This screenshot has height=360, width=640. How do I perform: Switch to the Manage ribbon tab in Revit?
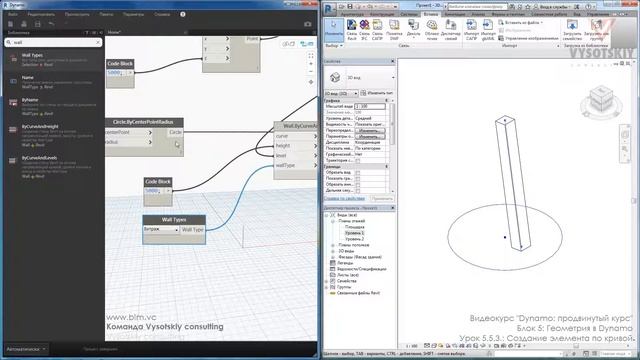pyautogui.click(x=598, y=14)
